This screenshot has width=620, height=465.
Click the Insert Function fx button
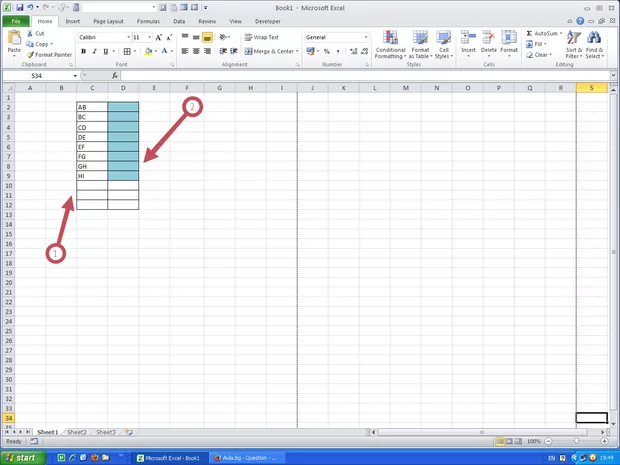[115, 76]
